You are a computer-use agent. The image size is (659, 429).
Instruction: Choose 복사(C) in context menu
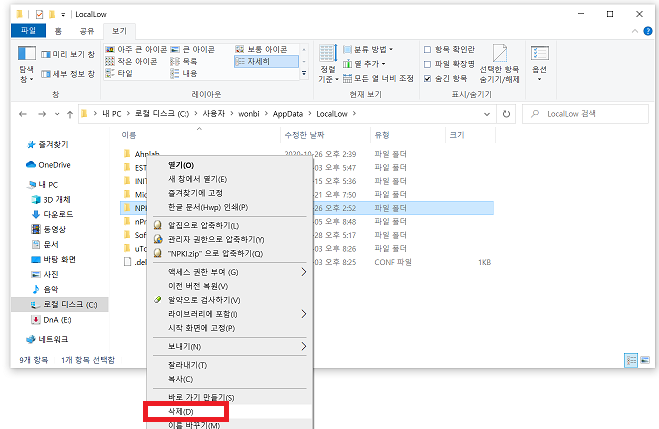pos(230,379)
